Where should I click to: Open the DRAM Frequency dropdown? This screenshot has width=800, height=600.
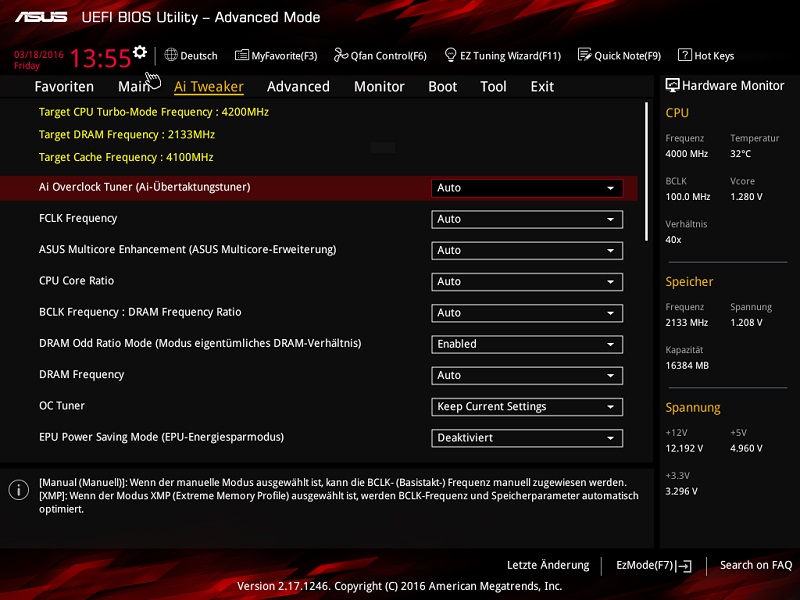point(527,376)
